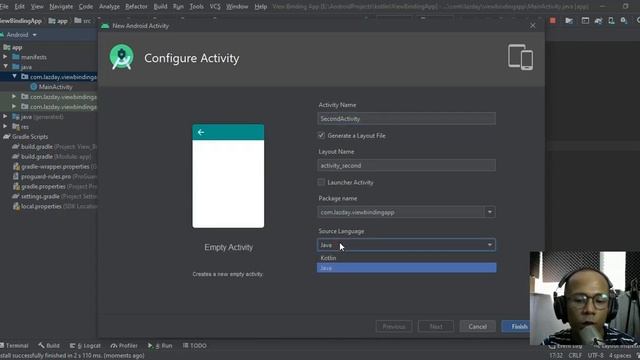Open the Terminal tool window
The height and width of the screenshot is (360, 640).
tap(15, 346)
